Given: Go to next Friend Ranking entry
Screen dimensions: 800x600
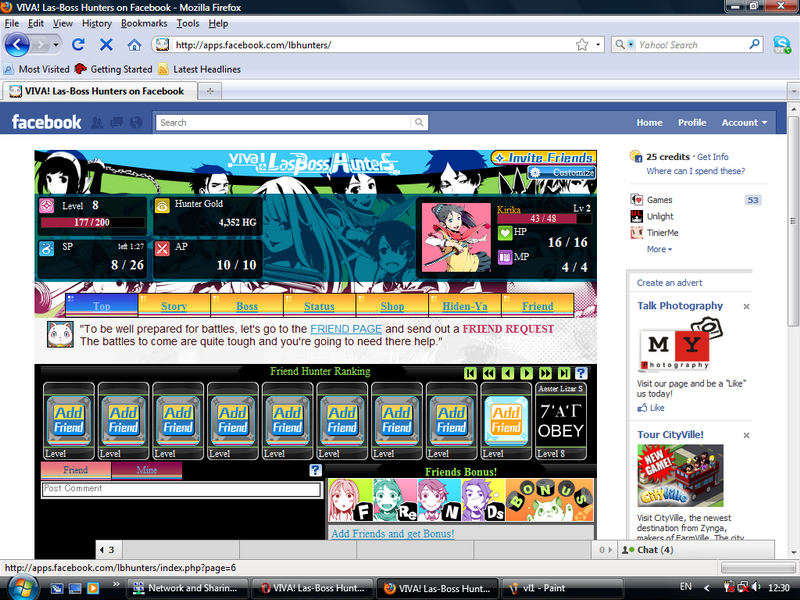Looking at the screenshot, I should 527,373.
